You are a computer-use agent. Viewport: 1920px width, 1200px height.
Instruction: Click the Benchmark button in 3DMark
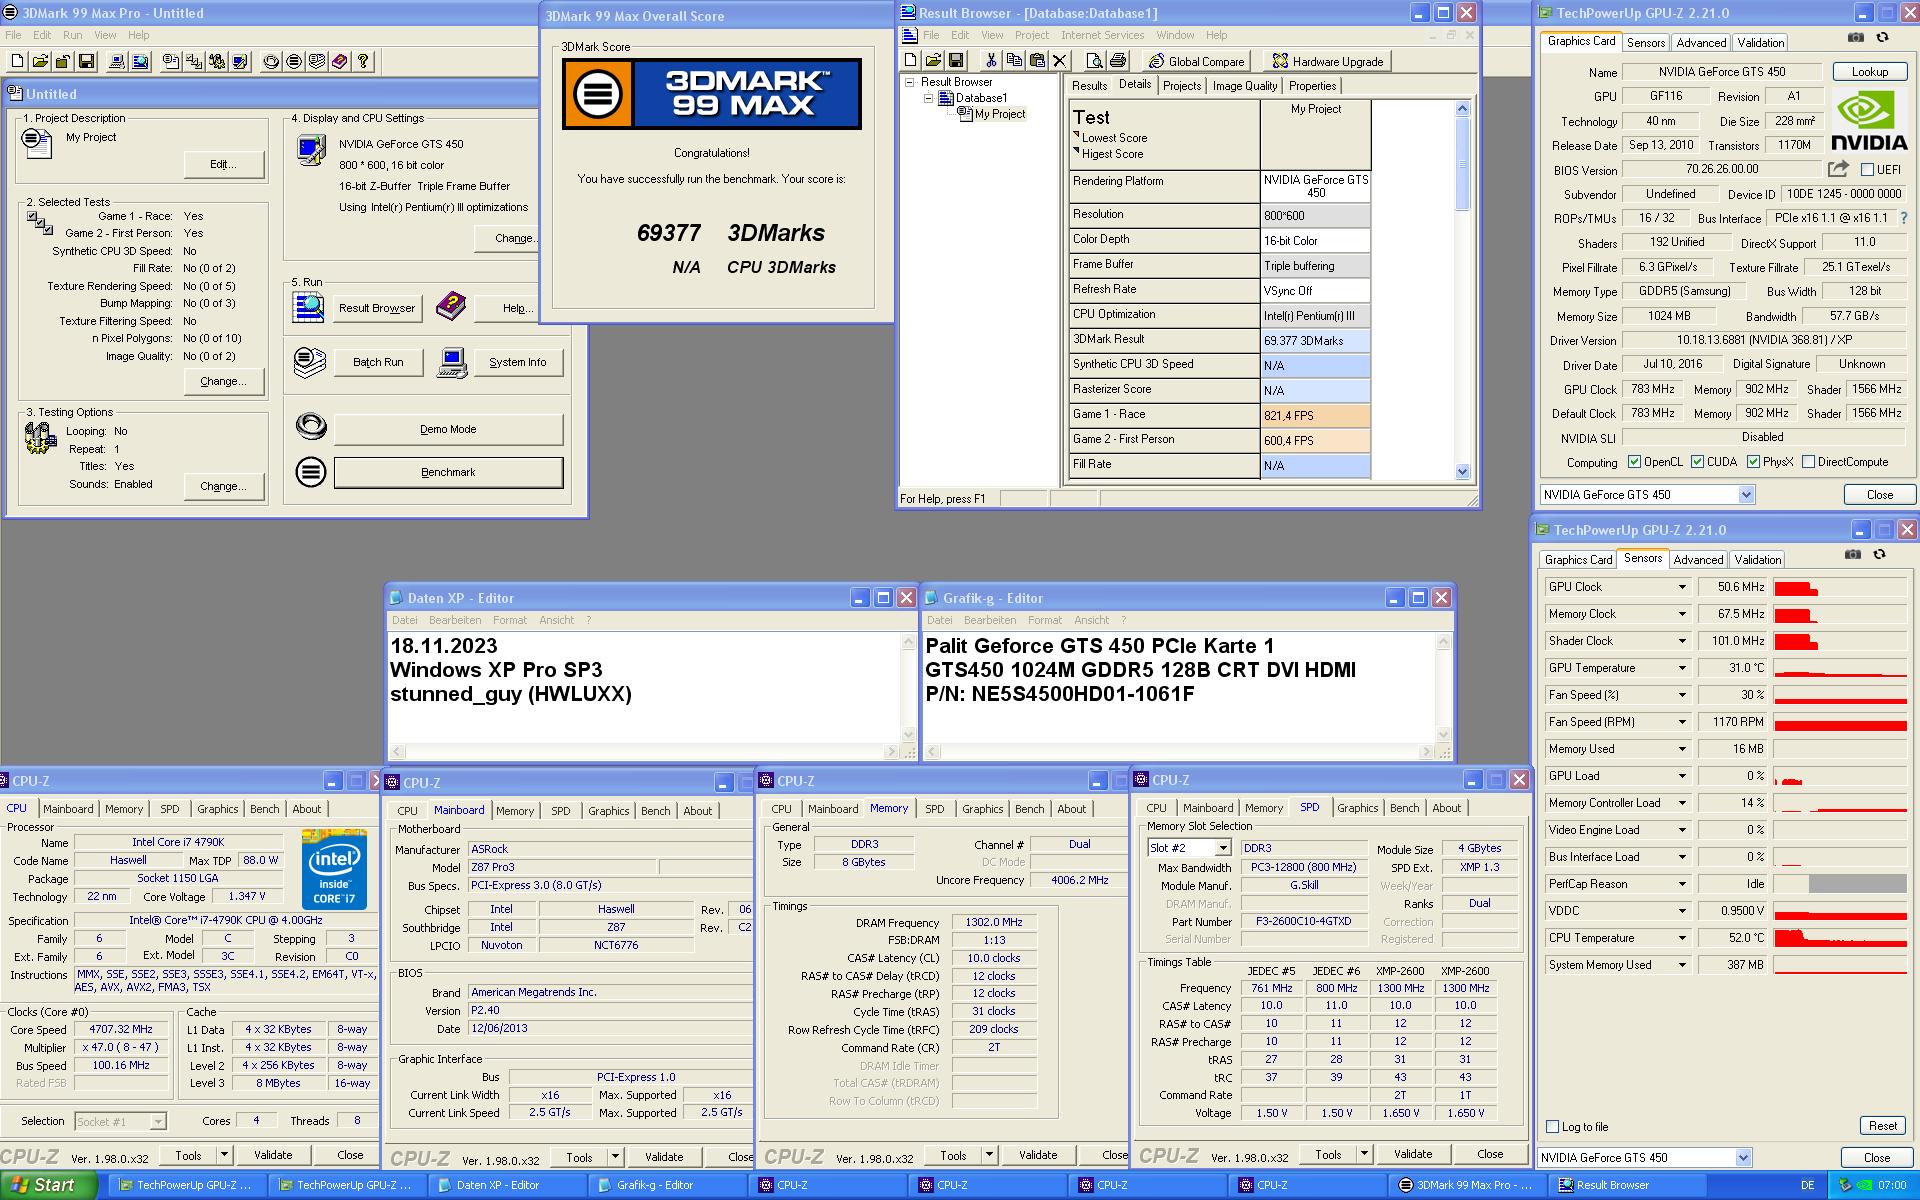pos(448,472)
